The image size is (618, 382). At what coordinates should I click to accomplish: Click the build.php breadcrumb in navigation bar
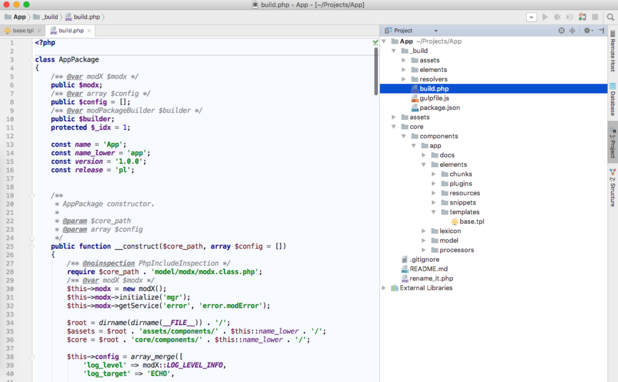[x=83, y=17]
